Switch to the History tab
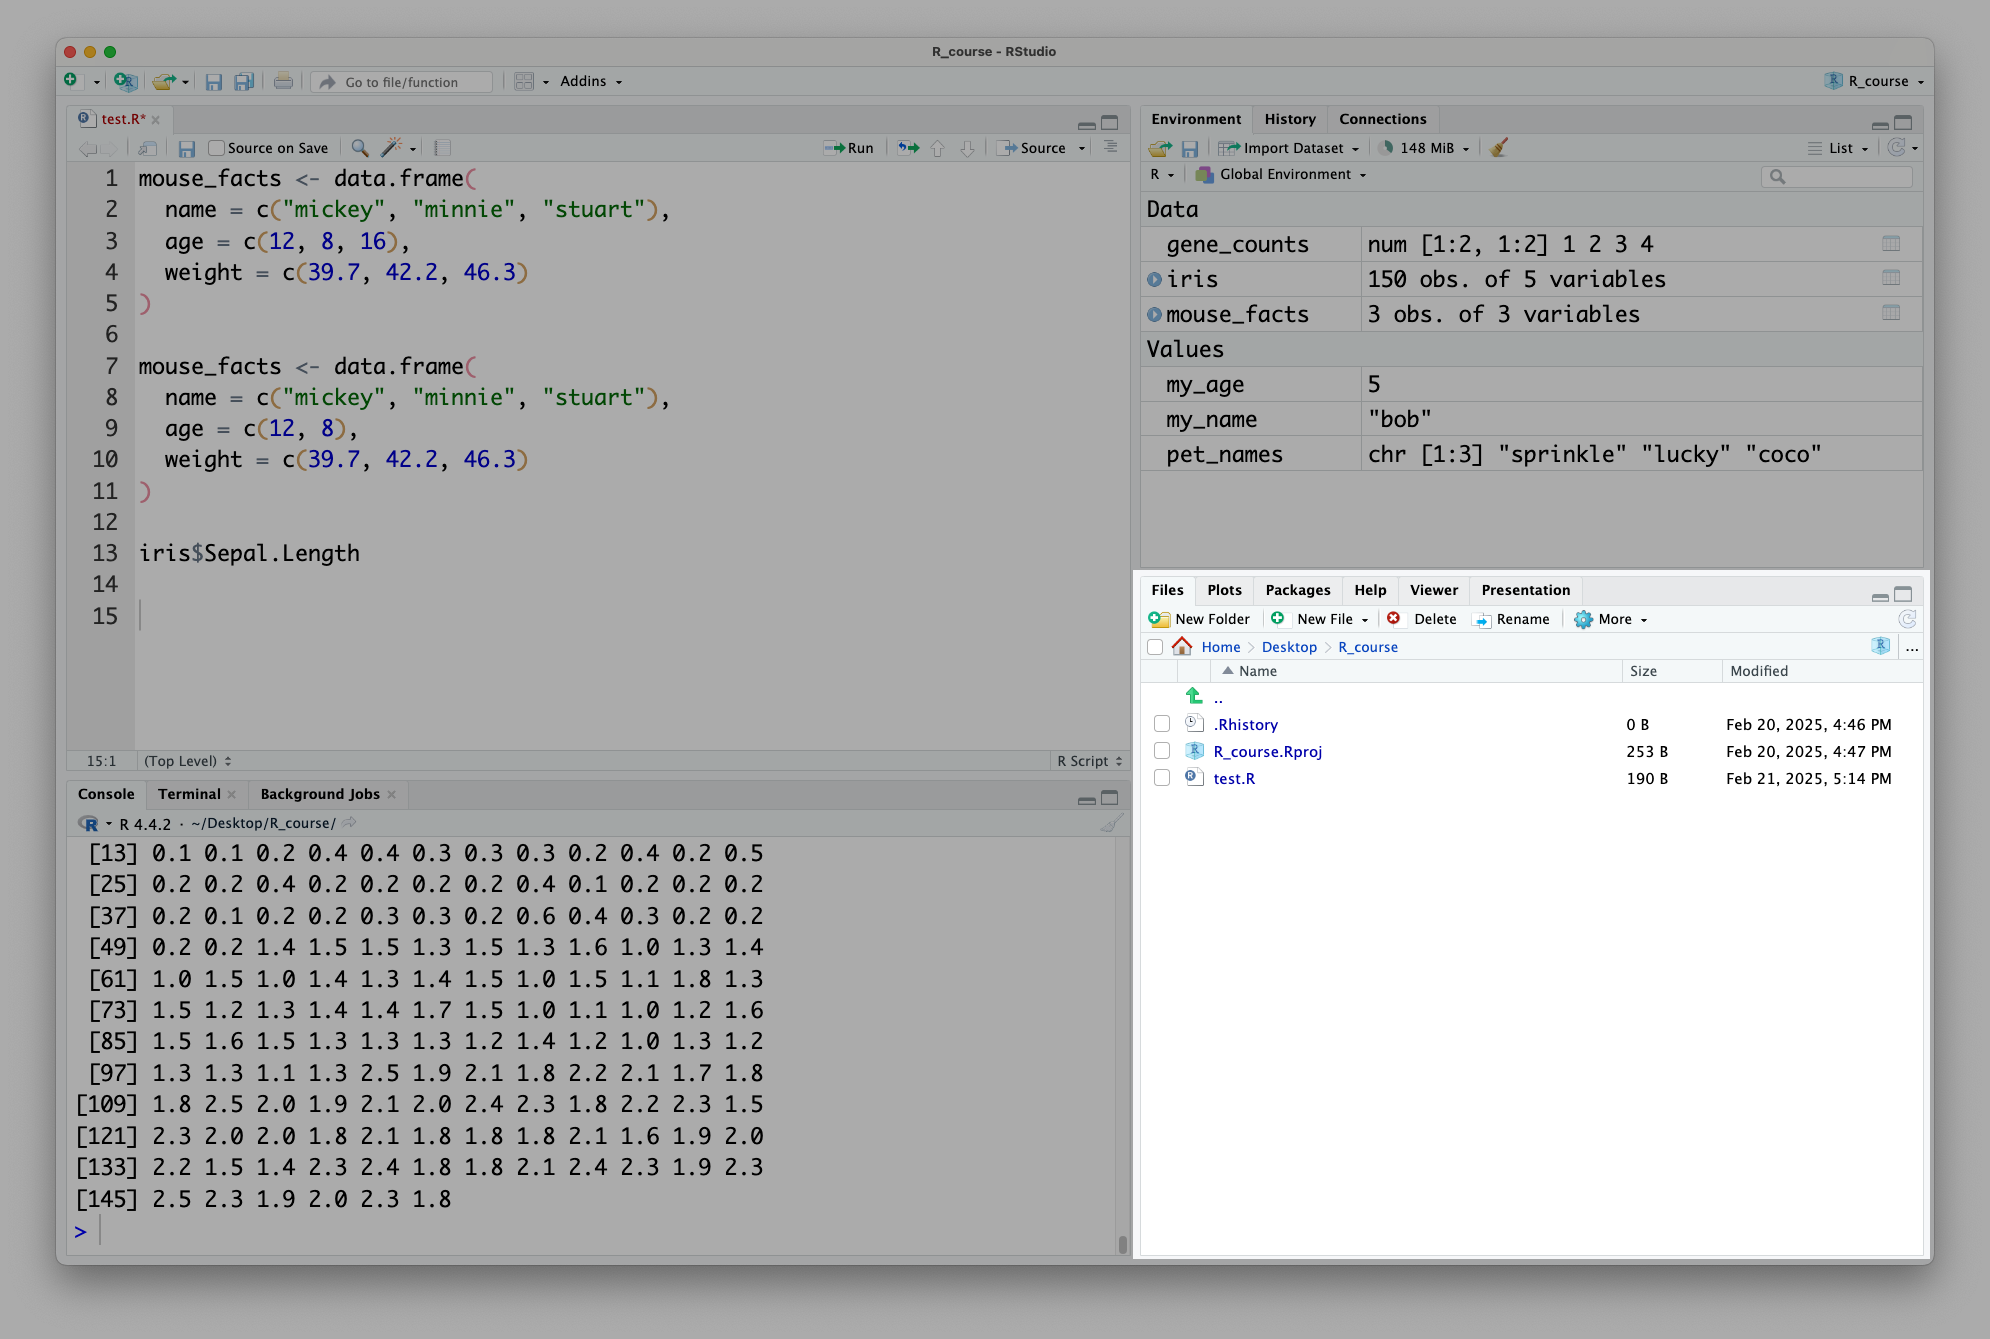Viewport: 1990px width, 1339px height. tap(1289, 119)
